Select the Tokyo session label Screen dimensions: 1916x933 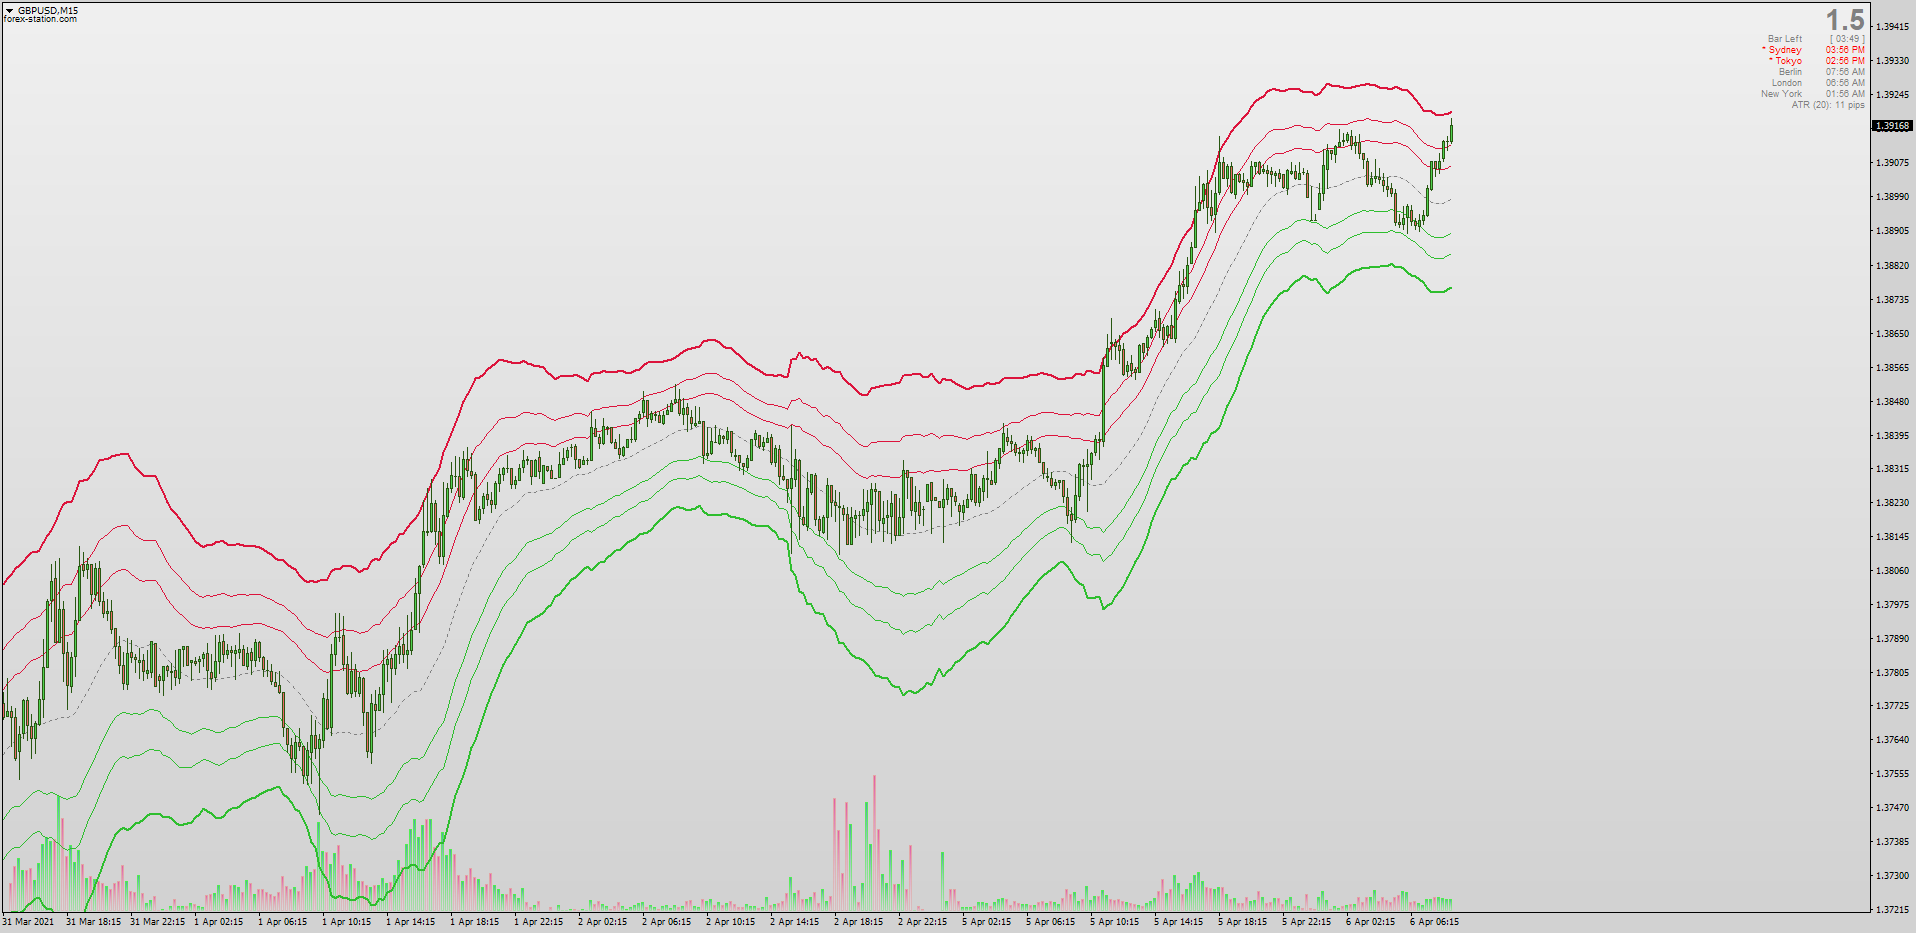pyautogui.click(x=1788, y=61)
